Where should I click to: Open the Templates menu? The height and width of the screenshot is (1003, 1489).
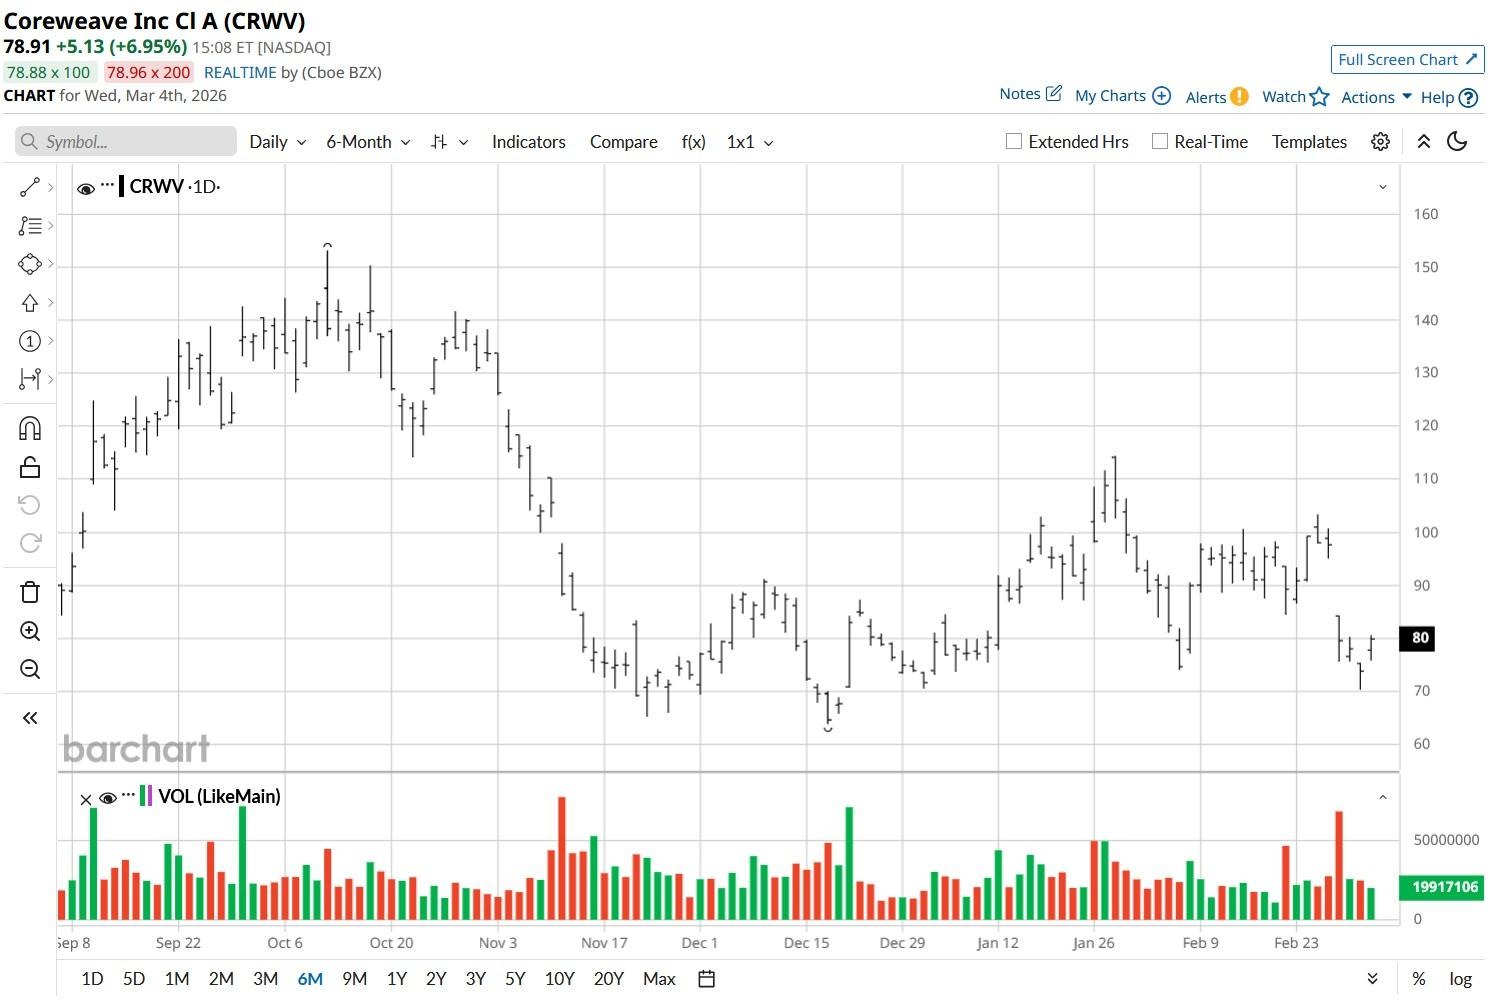[x=1309, y=142]
